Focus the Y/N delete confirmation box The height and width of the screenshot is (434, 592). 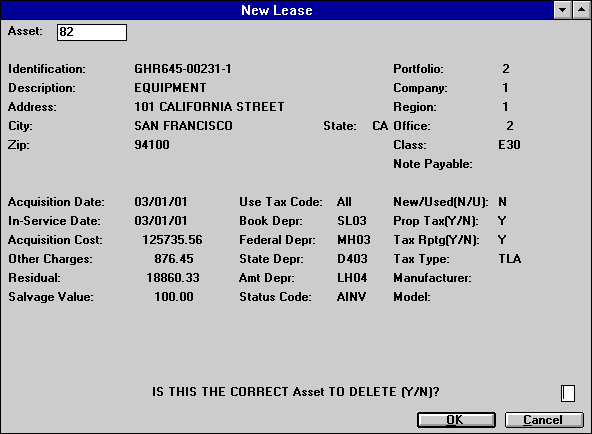pos(567,393)
